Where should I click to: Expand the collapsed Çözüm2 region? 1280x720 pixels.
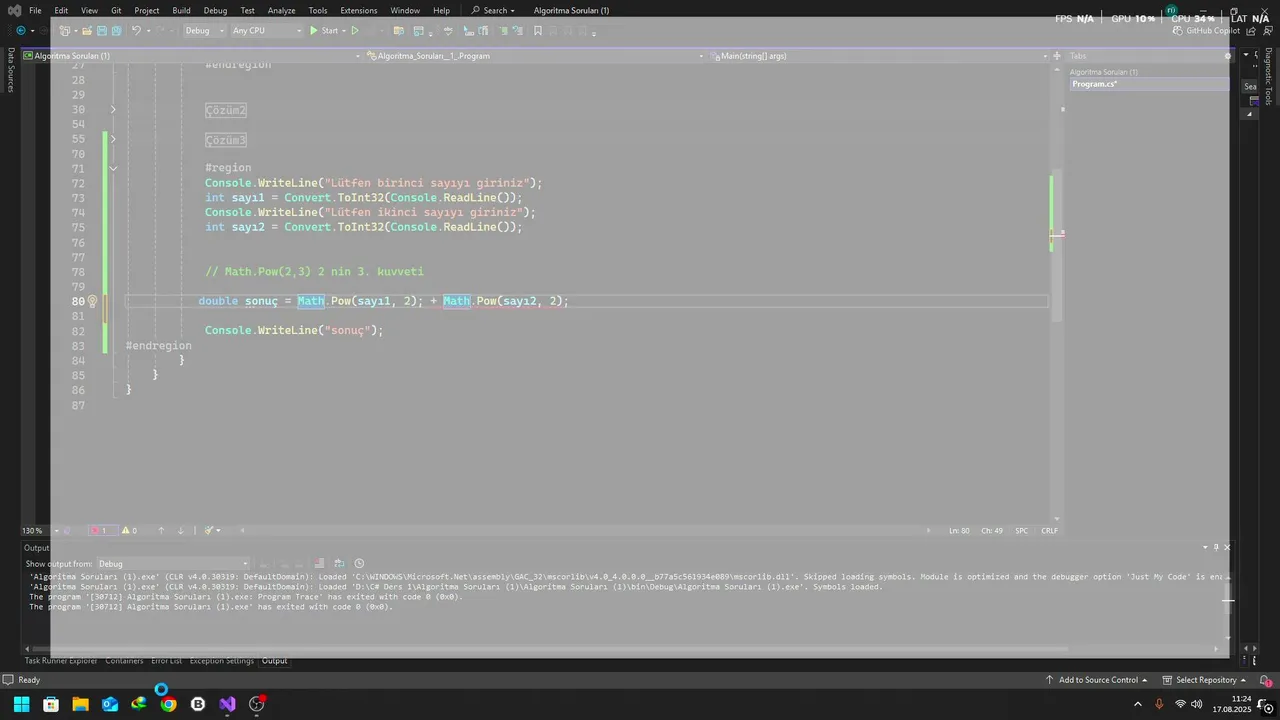pos(113,110)
